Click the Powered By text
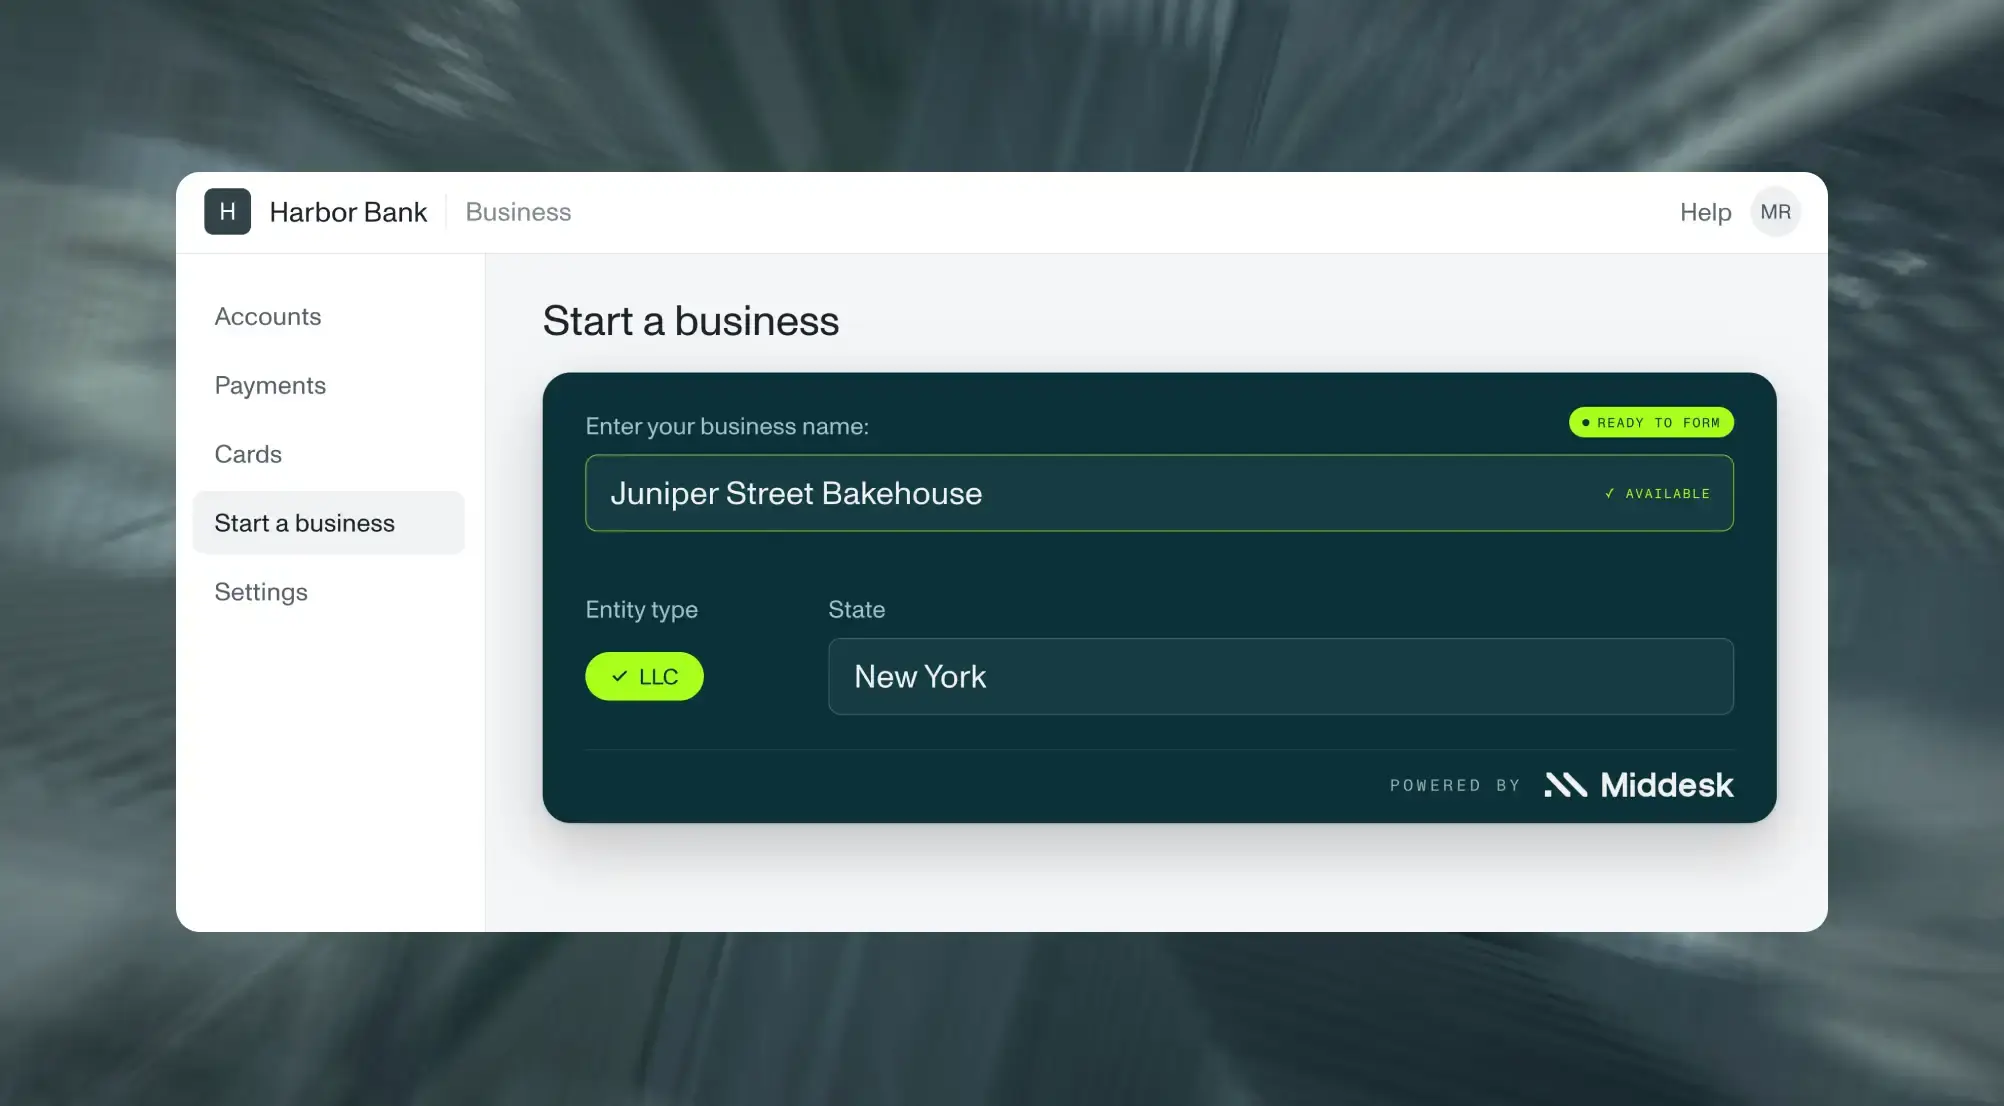2004x1106 pixels. point(1455,786)
